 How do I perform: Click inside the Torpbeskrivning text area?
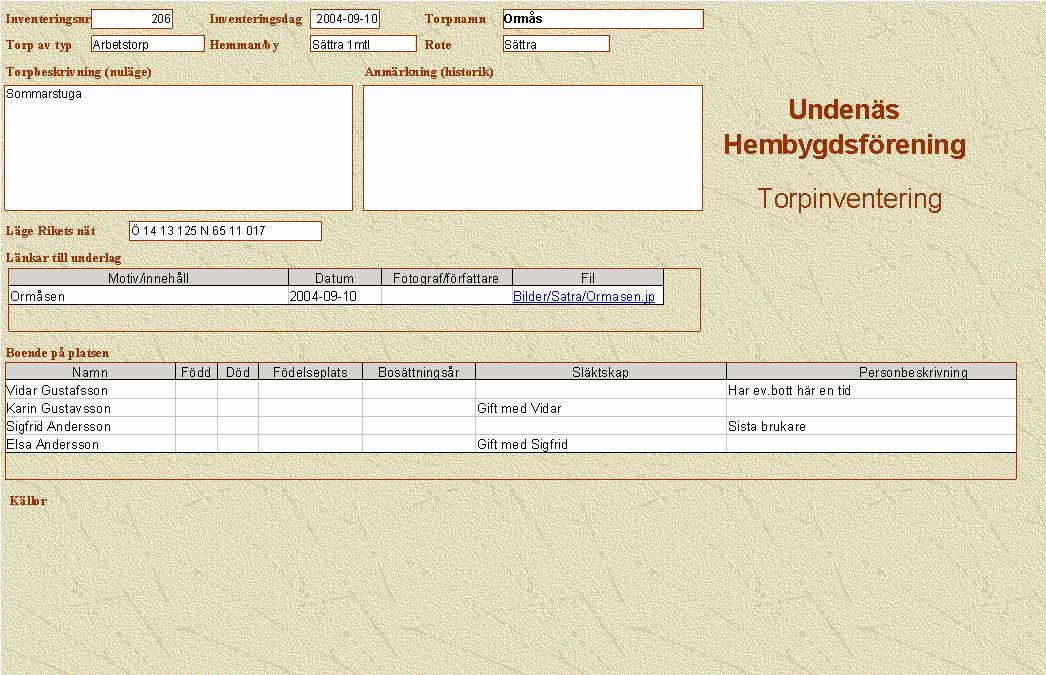pyautogui.click(x=179, y=148)
